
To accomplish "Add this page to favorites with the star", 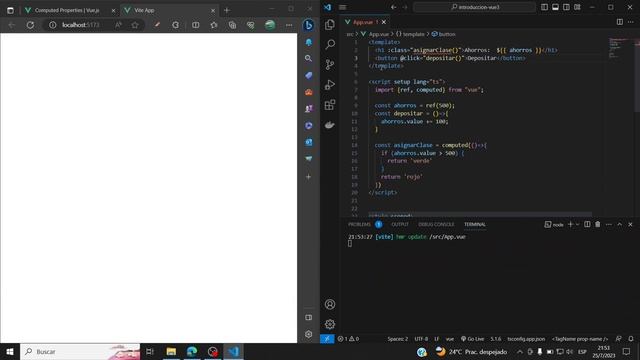I will point(135,25).
